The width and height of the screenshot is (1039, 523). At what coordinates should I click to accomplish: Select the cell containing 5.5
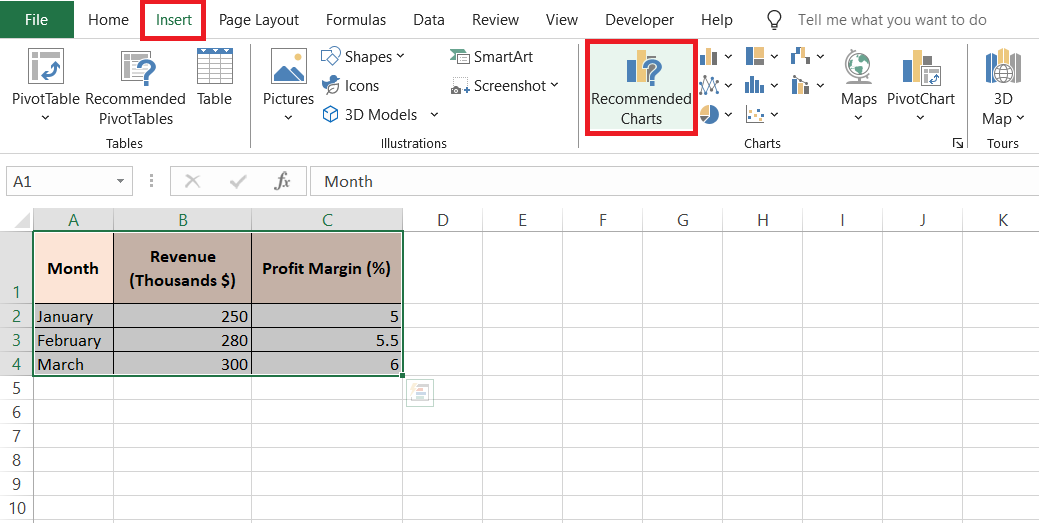327,340
